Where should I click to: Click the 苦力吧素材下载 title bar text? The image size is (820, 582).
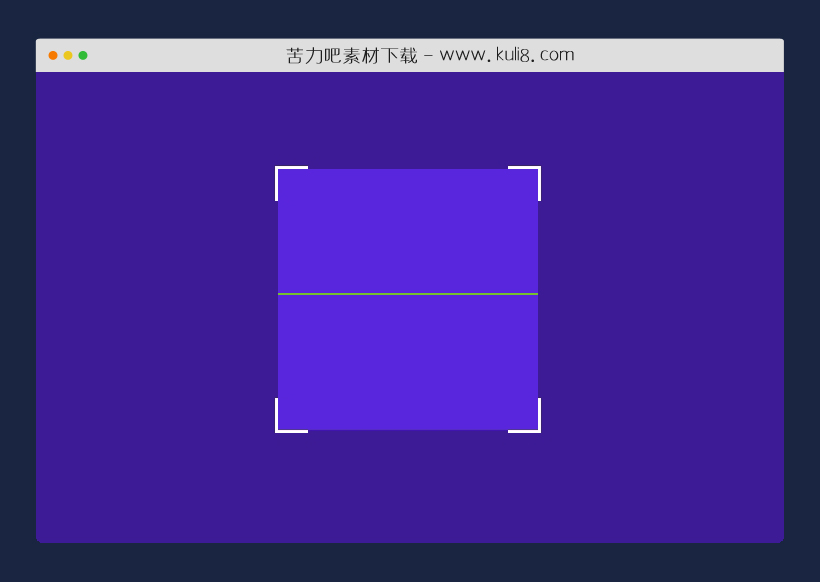click(350, 54)
